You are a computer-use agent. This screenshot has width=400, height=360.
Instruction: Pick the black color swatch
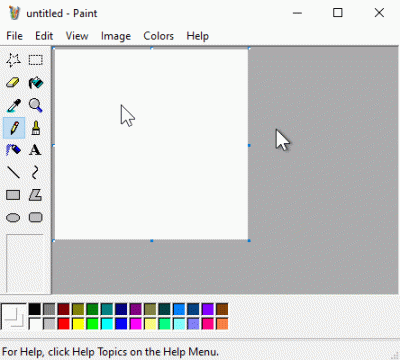point(35,309)
